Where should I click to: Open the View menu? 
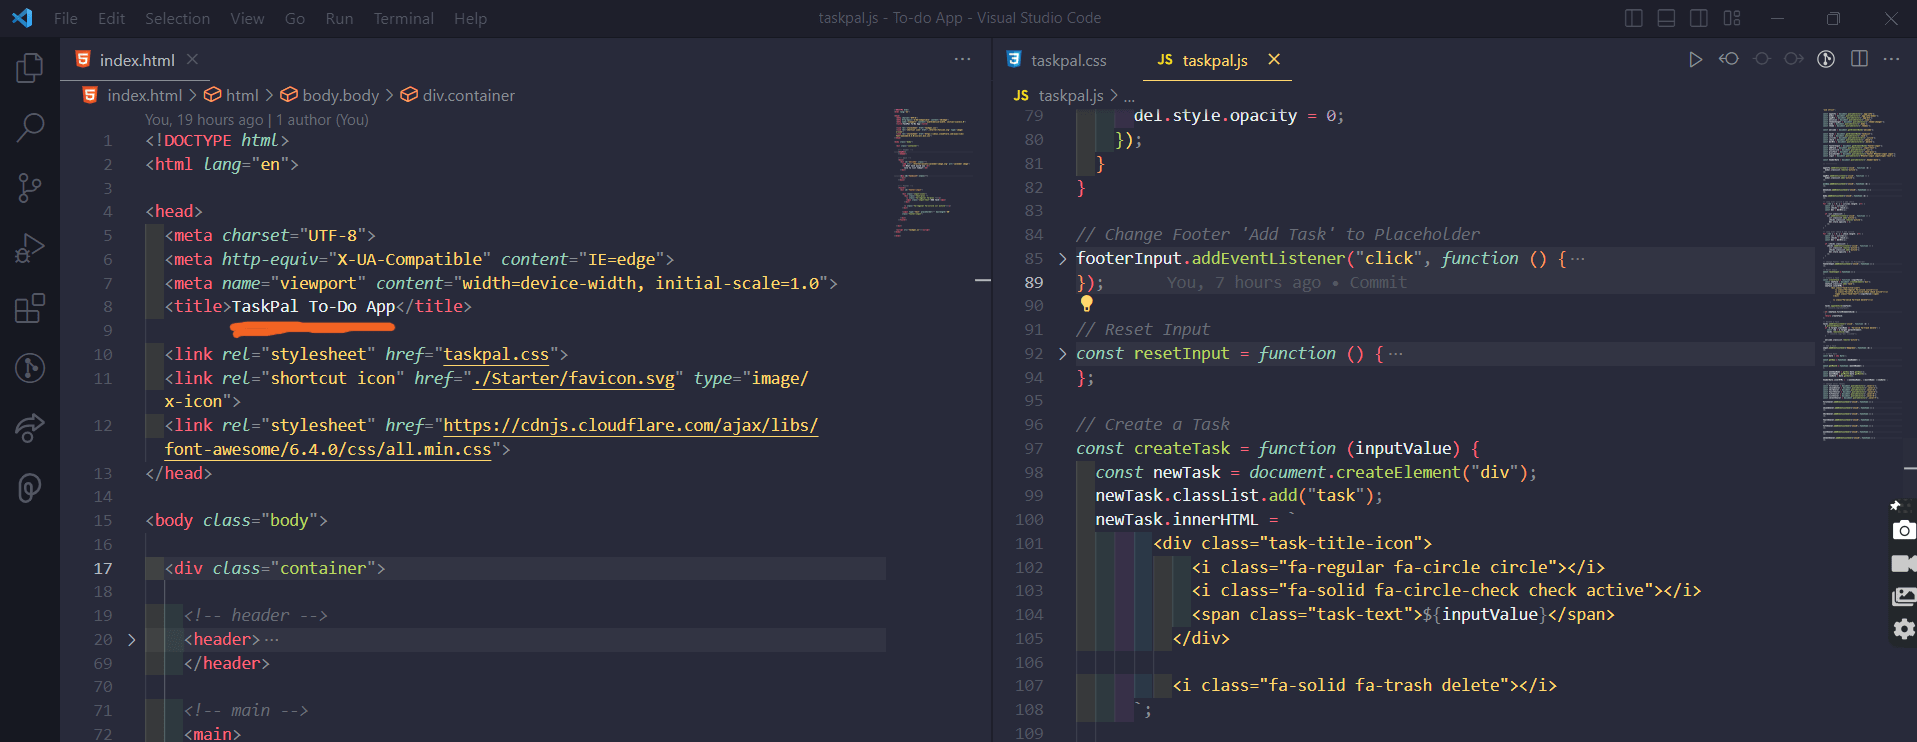coord(247,18)
